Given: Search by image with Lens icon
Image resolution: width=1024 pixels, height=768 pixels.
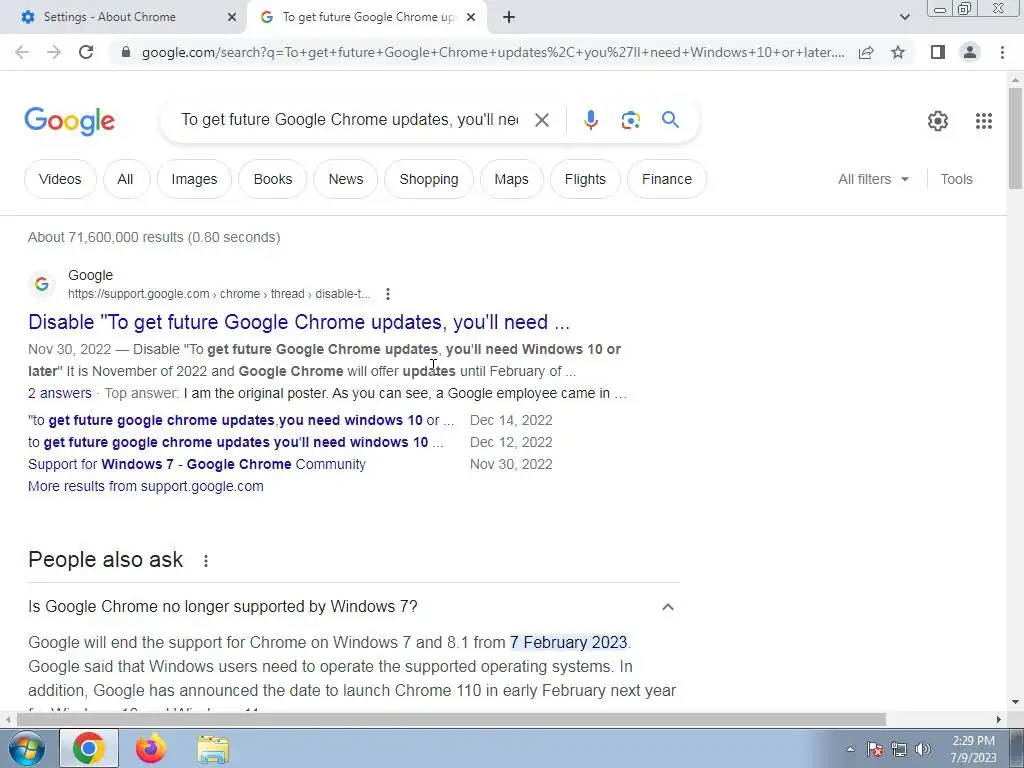Looking at the screenshot, I should 630,120.
